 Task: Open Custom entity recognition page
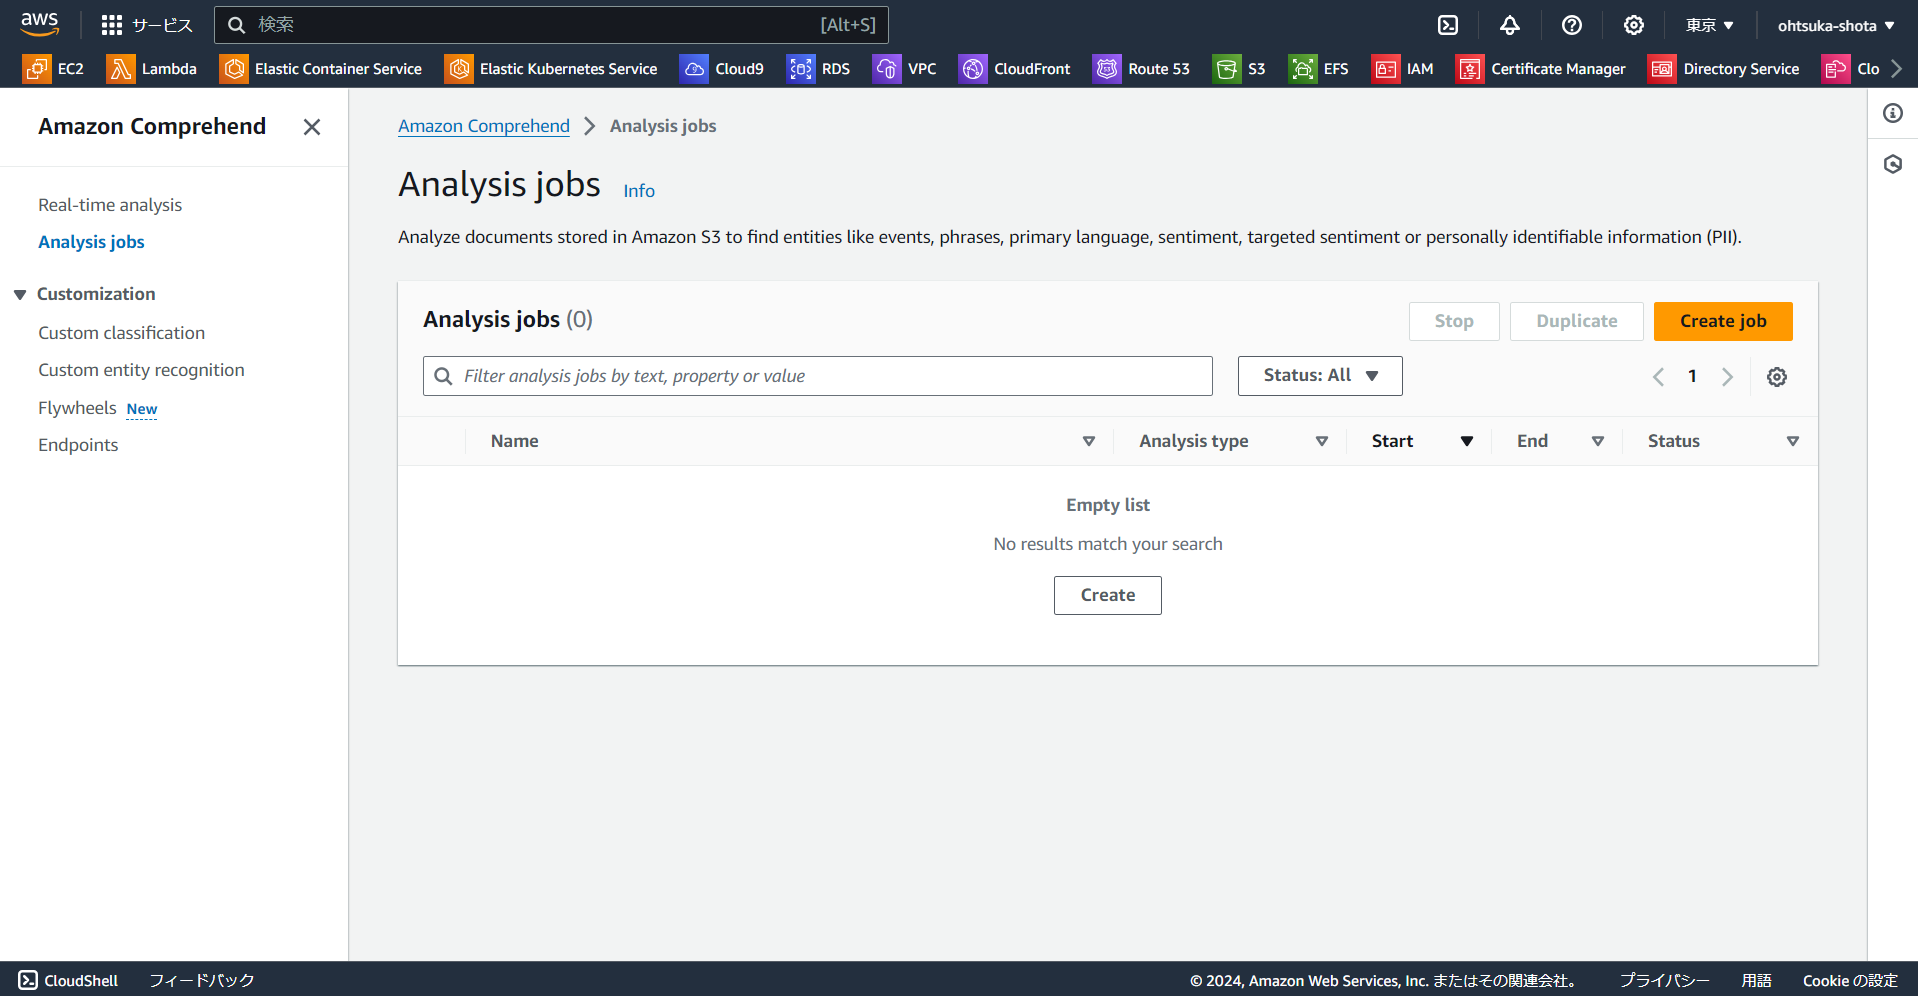coord(141,370)
